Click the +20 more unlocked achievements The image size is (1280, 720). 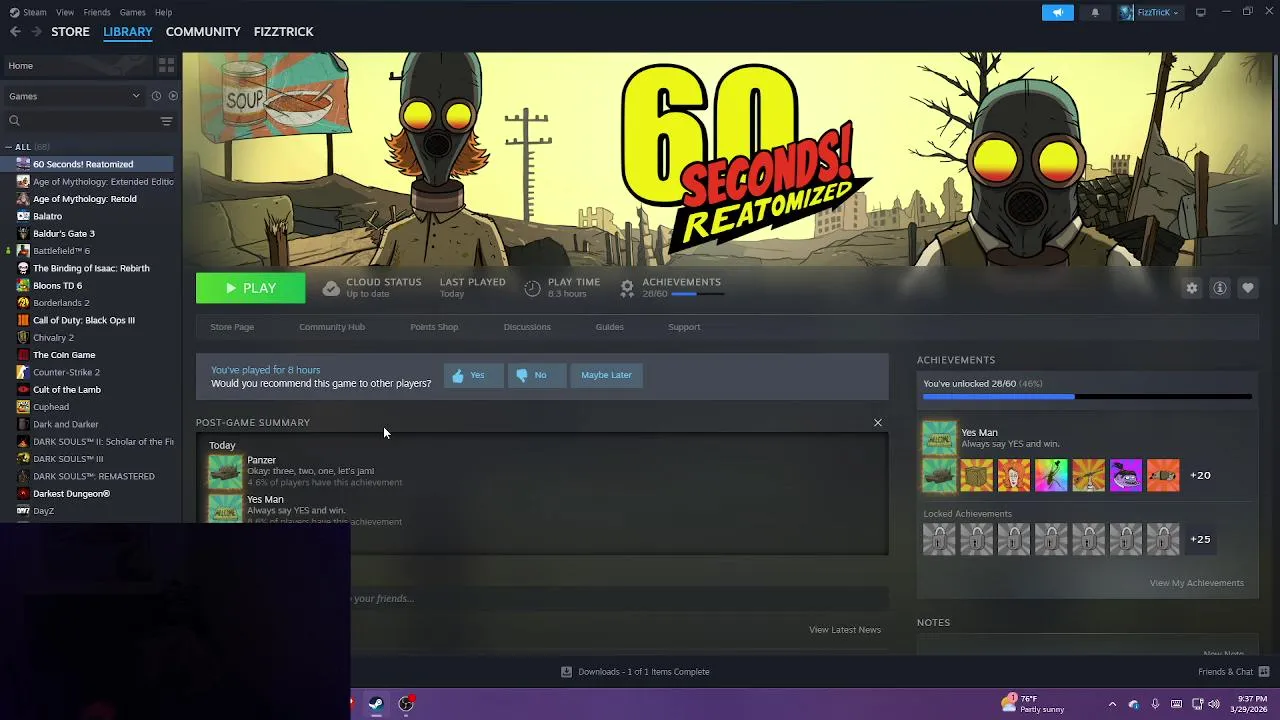click(x=1200, y=475)
